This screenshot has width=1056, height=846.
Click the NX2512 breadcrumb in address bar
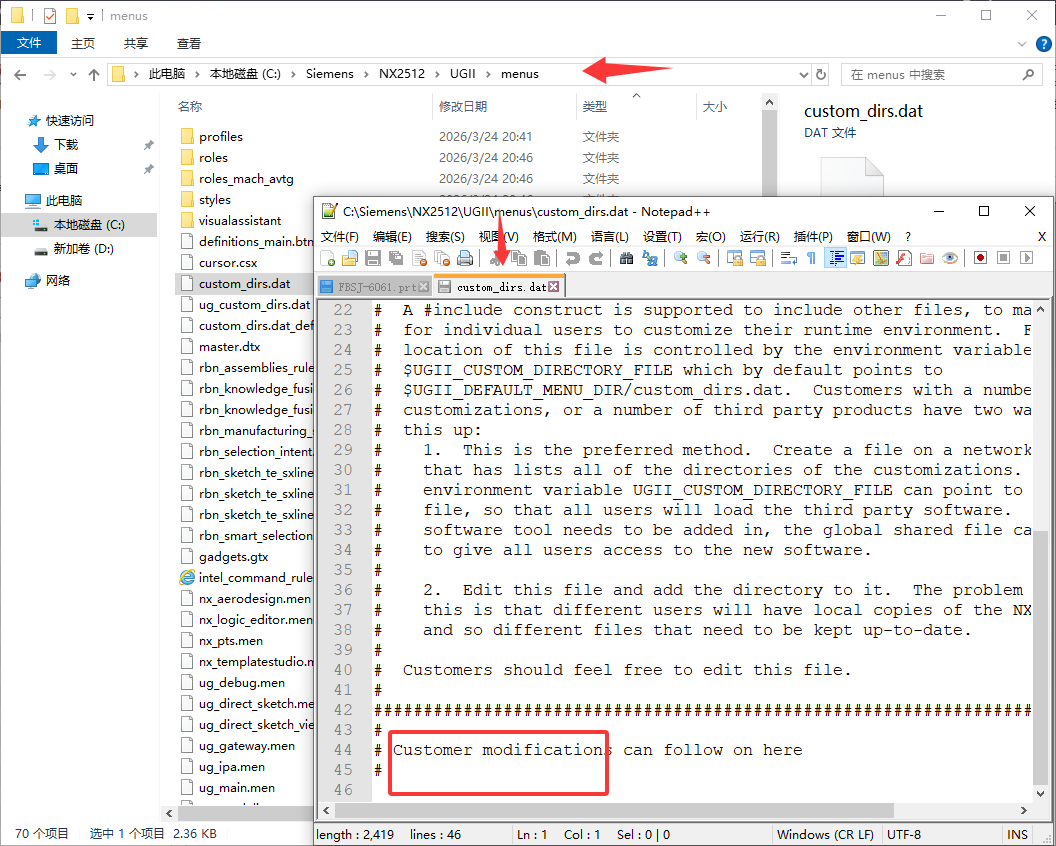(401, 74)
